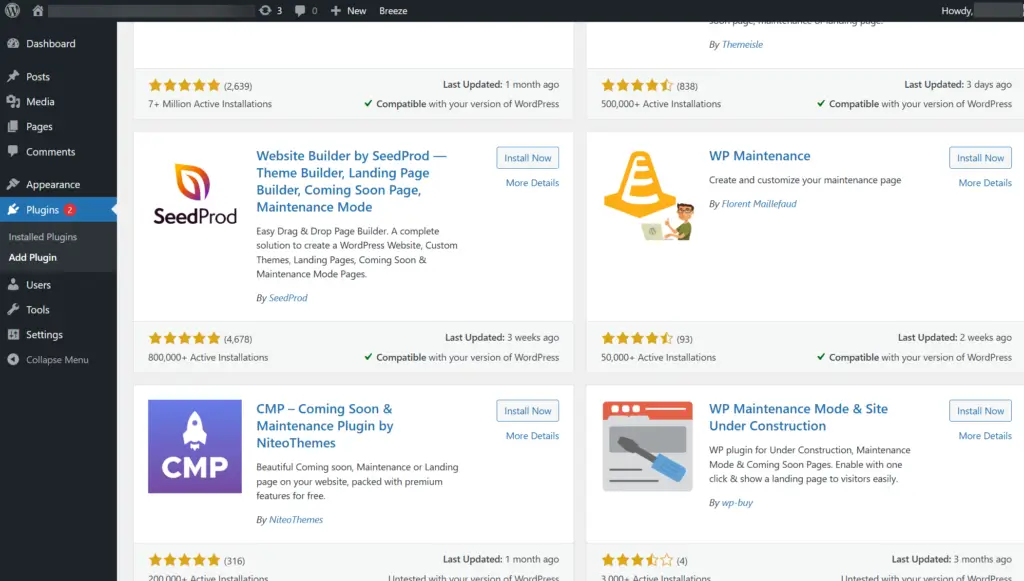Image resolution: width=1024 pixels, height=581 pixels.
Task: Open Users via the person icon
Action: [x=14, y=285]
